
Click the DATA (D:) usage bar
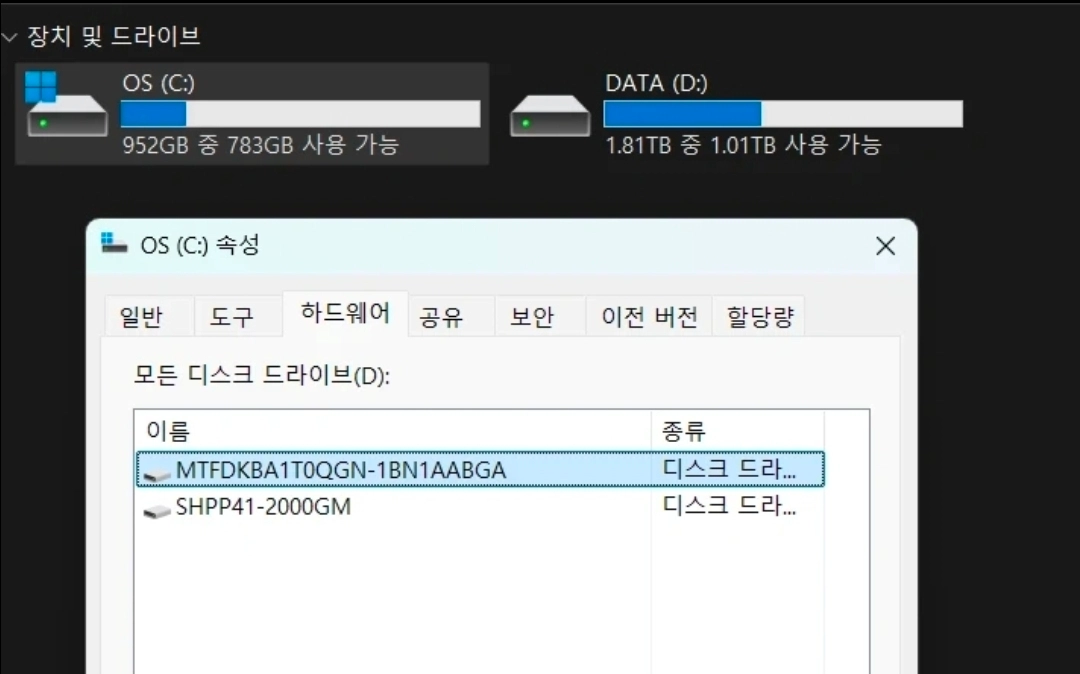[x=783, y=114]
